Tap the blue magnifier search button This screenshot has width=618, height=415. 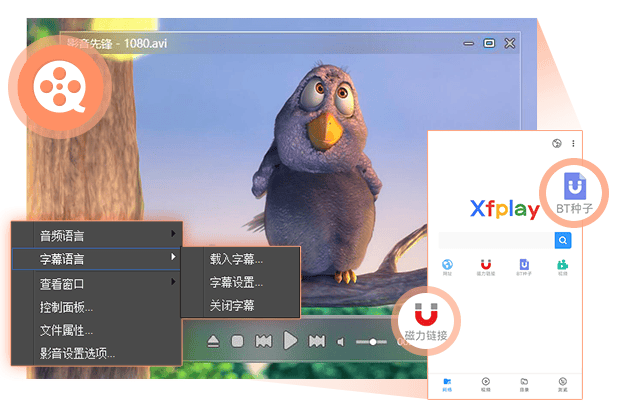coord(563,240)
